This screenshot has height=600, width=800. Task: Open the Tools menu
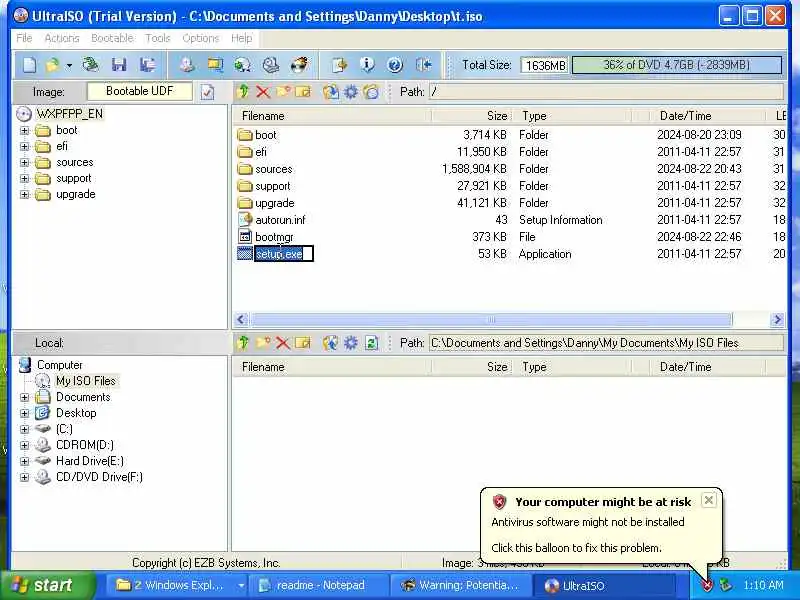pyautogui.click(x=158, y=38)
